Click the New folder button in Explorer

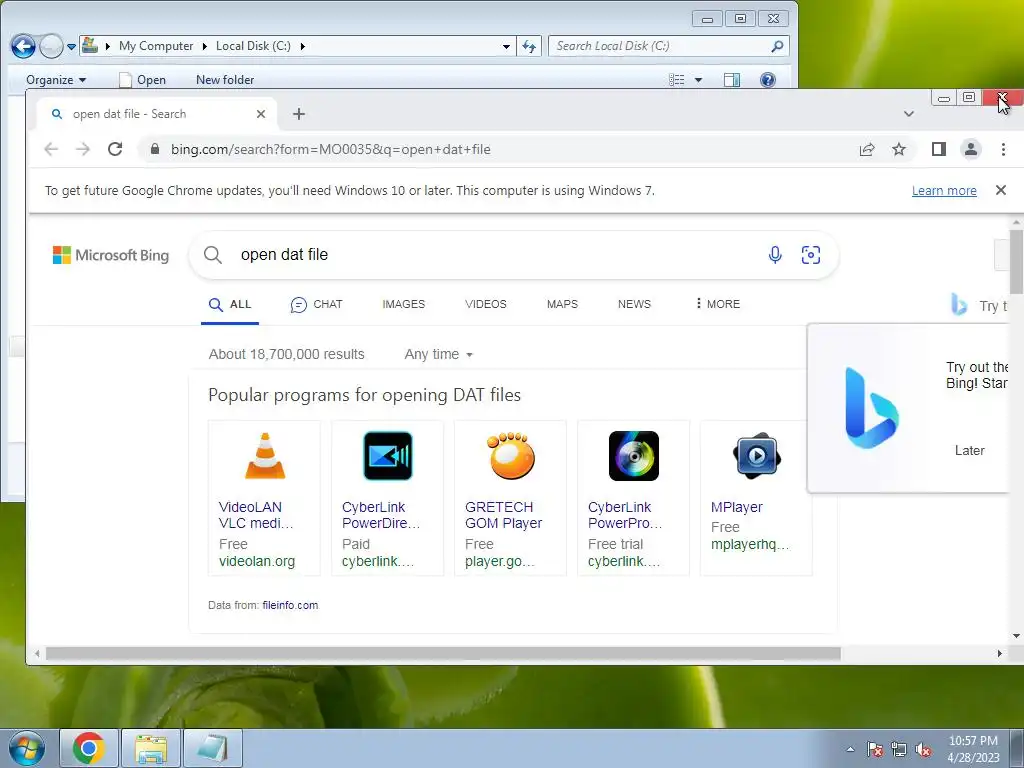coord(225,80)
